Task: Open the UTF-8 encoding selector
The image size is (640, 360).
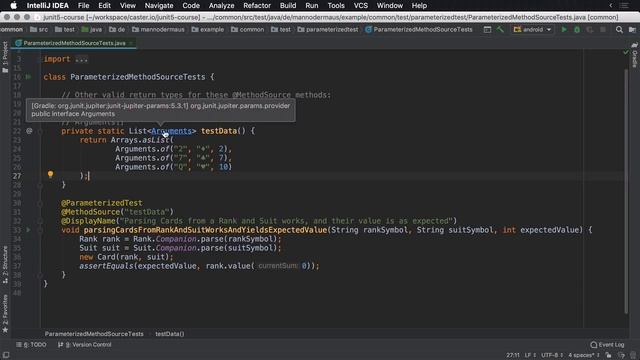Action: [x=552, y=355]
